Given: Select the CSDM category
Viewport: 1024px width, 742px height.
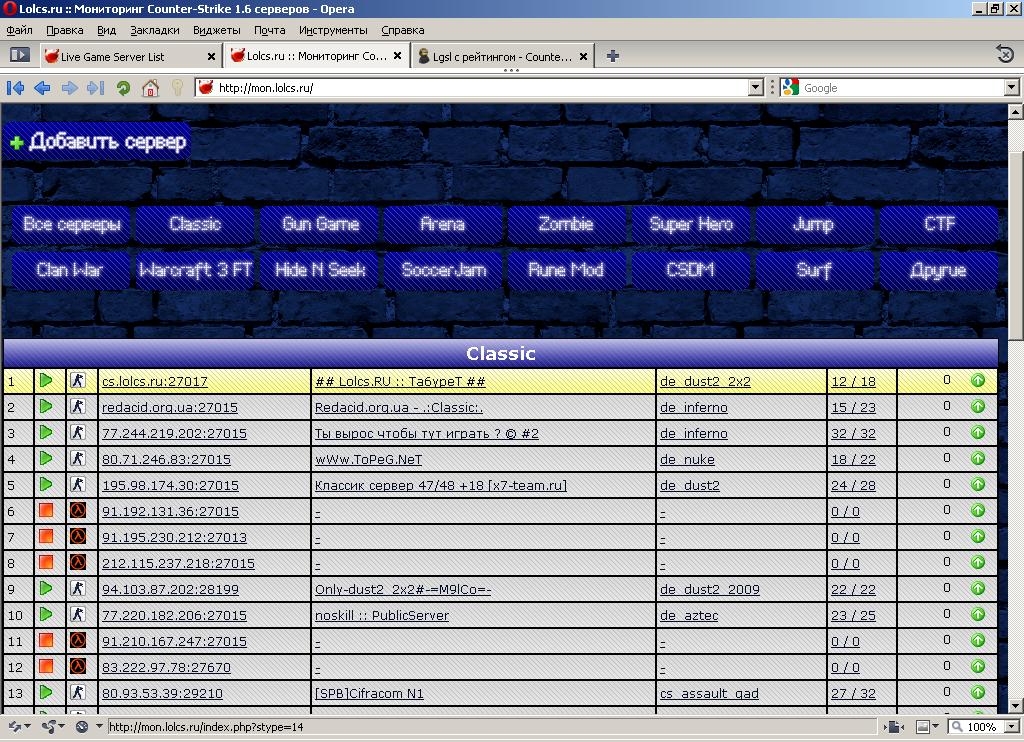Looking at the screenshot, I should [x=691, y=270].
